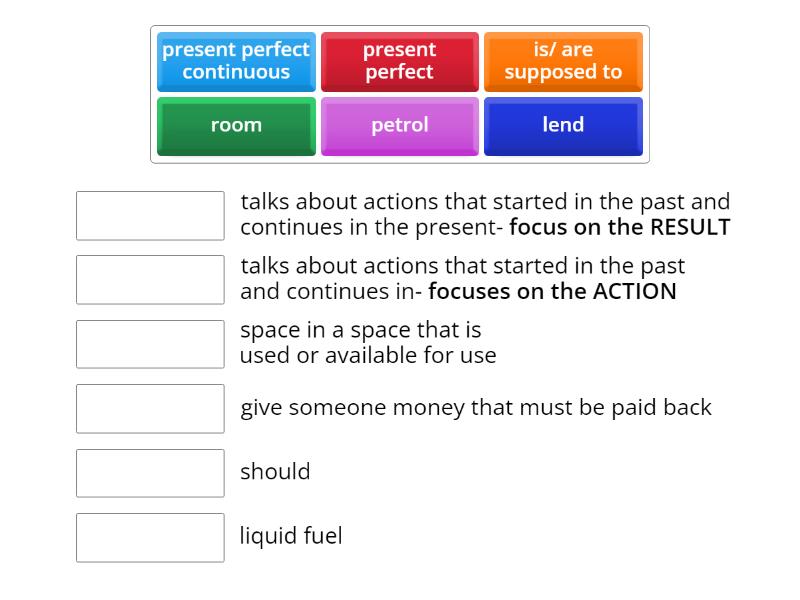
Task: Click the 'liquid fuel' definition text
Action: [291, 536]
